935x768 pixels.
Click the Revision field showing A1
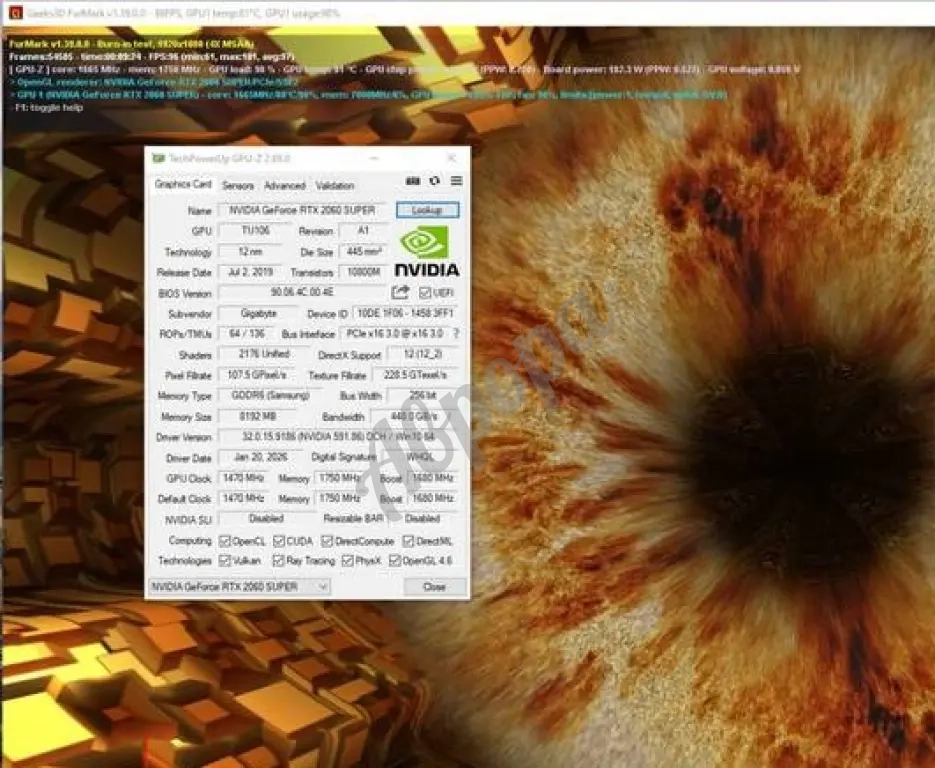[x=363, y=231]
